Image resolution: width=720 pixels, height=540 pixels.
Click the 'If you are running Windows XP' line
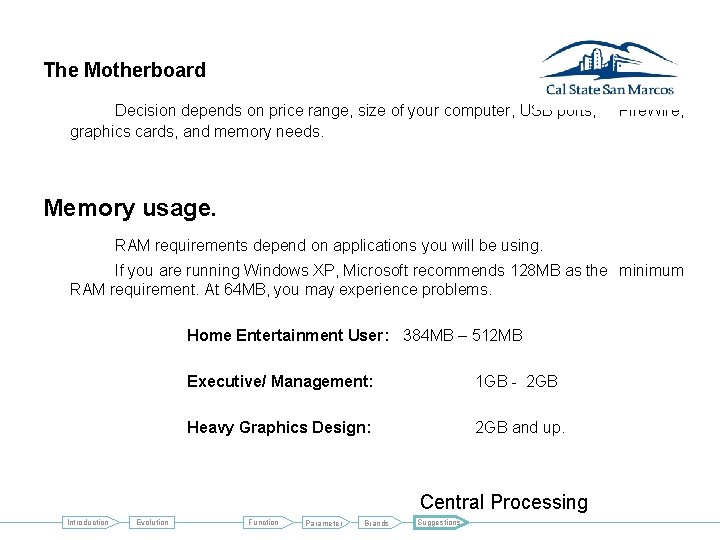point(399,270)
